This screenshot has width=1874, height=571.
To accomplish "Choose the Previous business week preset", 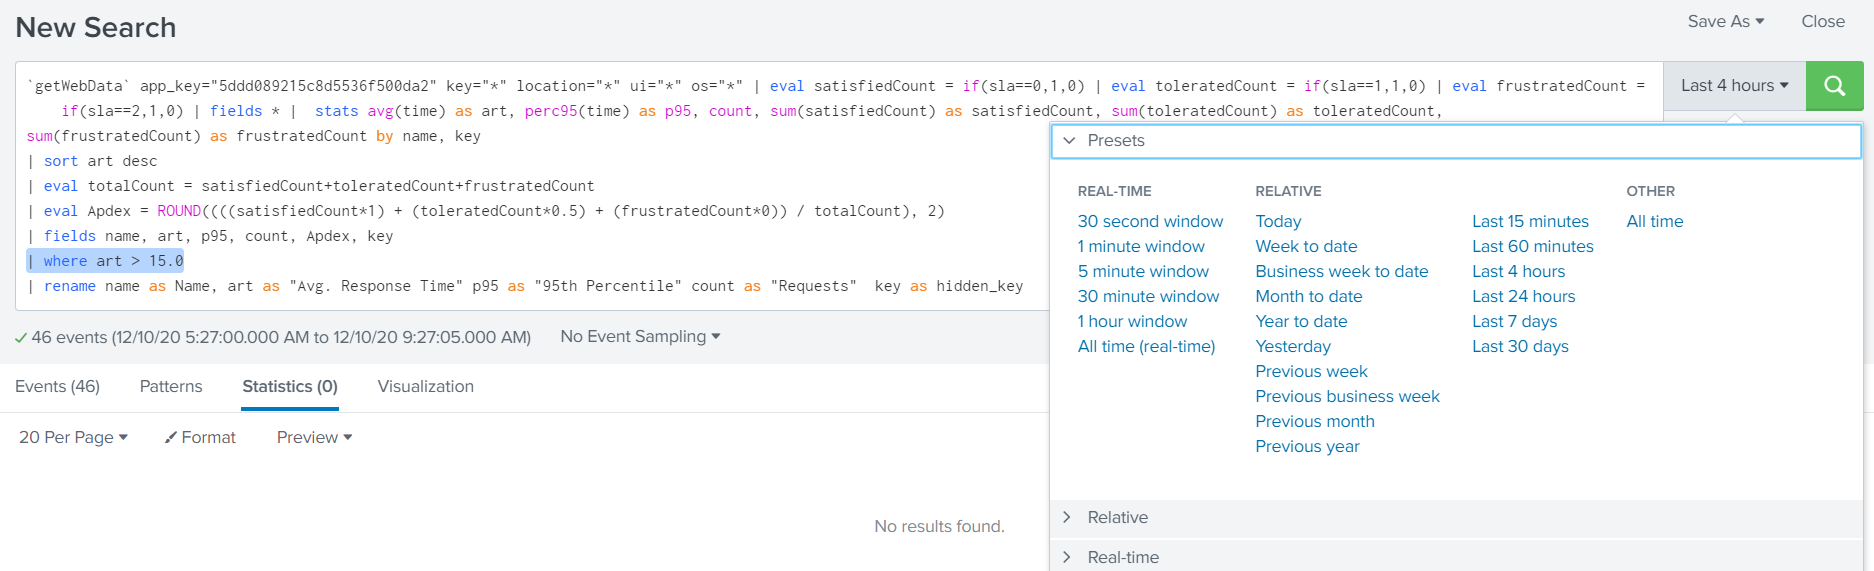I will coord(1347,397).
